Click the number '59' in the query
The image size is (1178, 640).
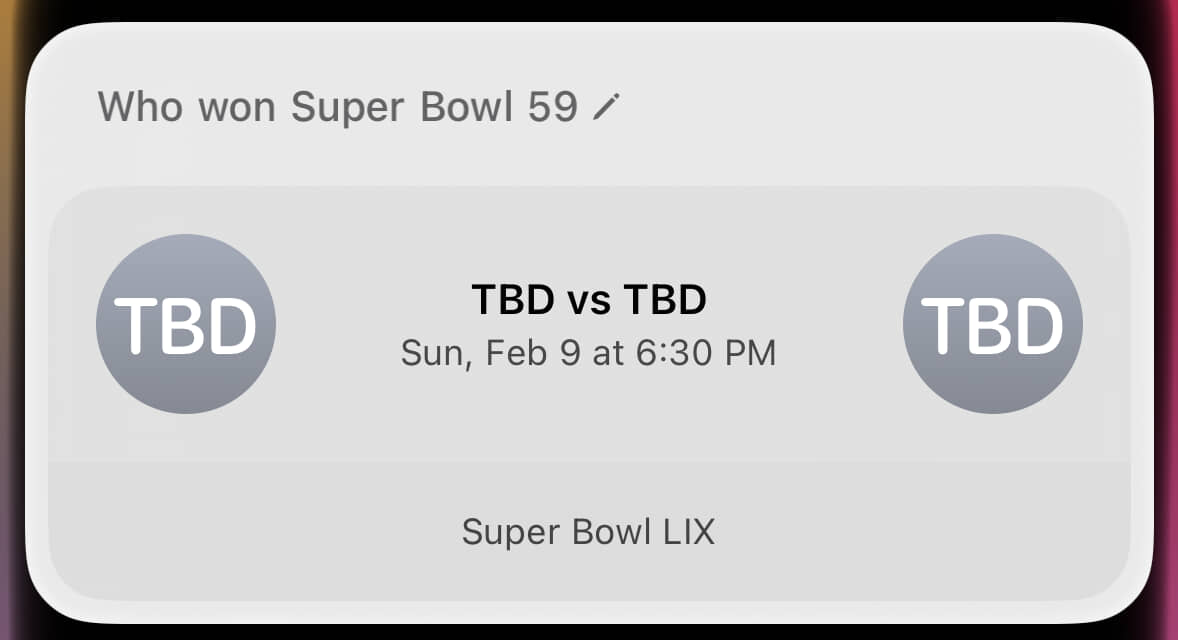pos(552,107)
